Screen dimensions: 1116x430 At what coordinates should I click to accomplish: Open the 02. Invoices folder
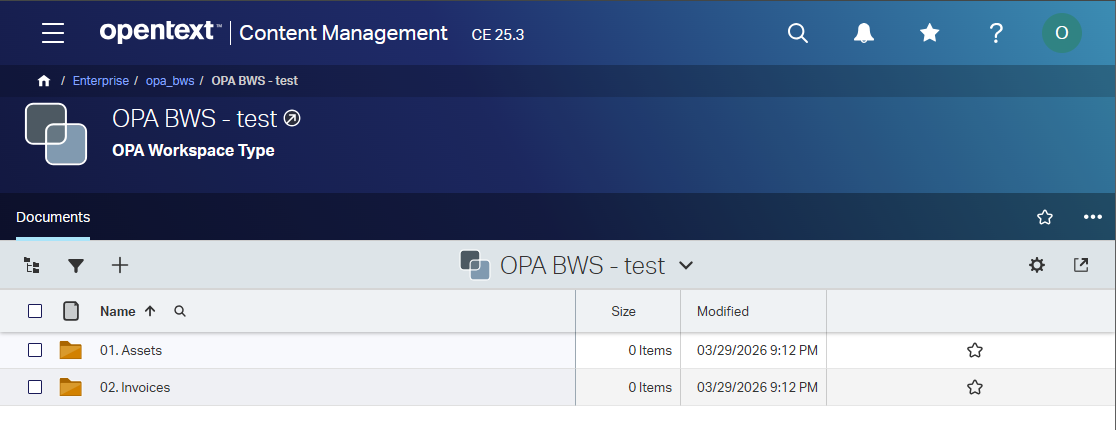click(135, 387)
